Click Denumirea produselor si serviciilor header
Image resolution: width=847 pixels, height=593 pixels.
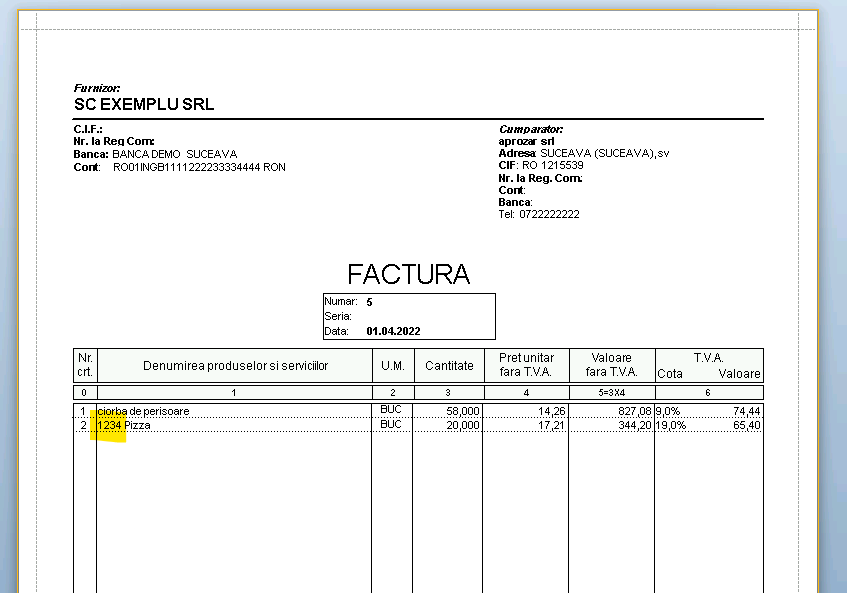pyautogui.click(x=235, y=366)
